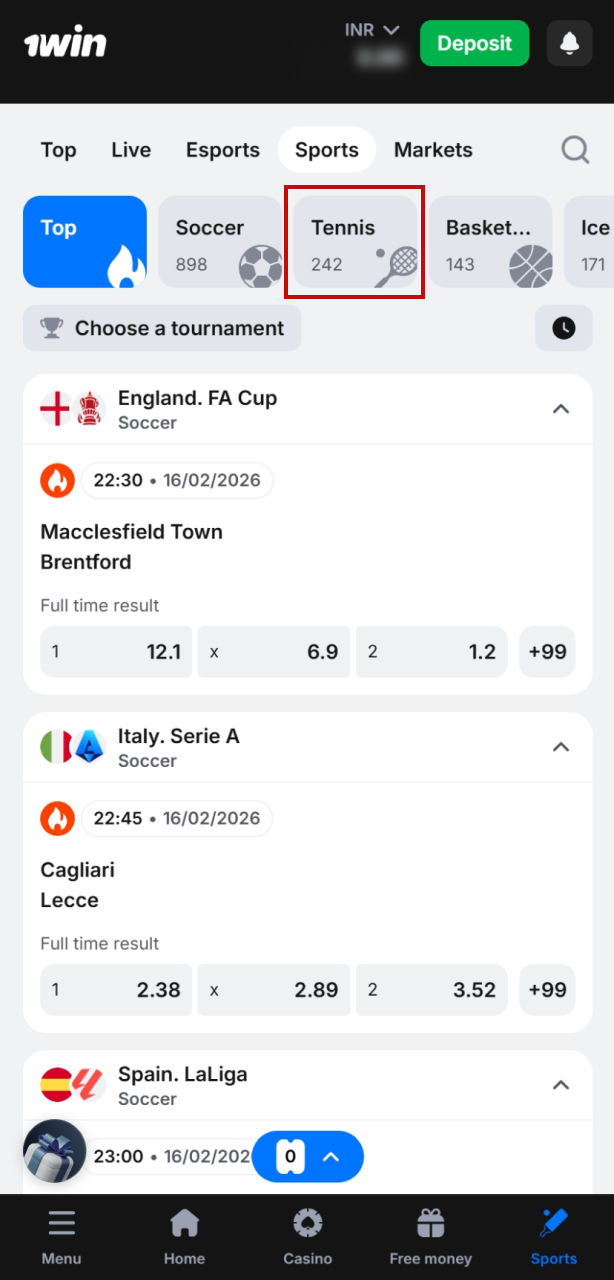
Task: Open the INR currency dropdown
Action: (371, 30)
